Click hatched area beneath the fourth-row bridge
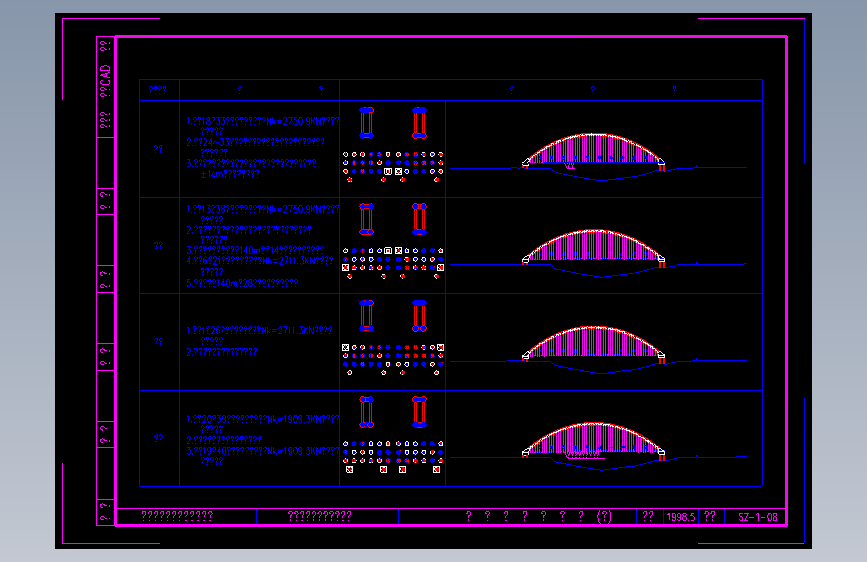This screenshot has height=562, width=867. click(x=583, y=454)
